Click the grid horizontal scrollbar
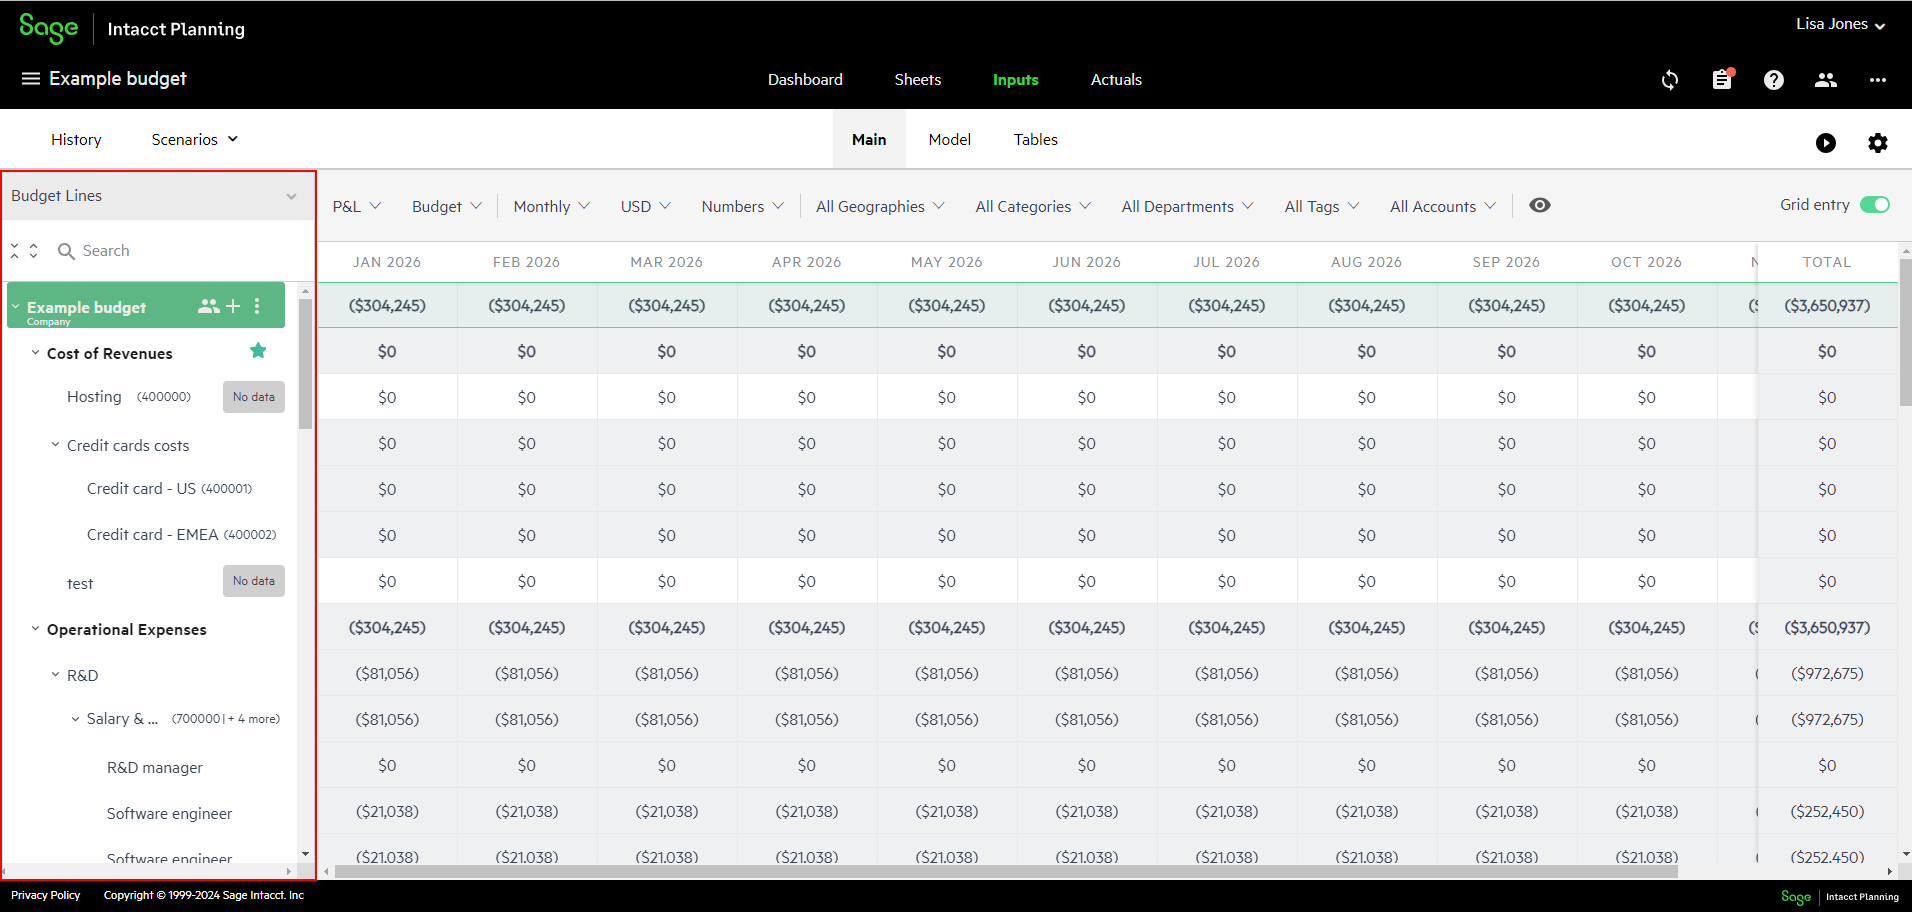The image size is (1912, 912). (x=1006, y=871)
